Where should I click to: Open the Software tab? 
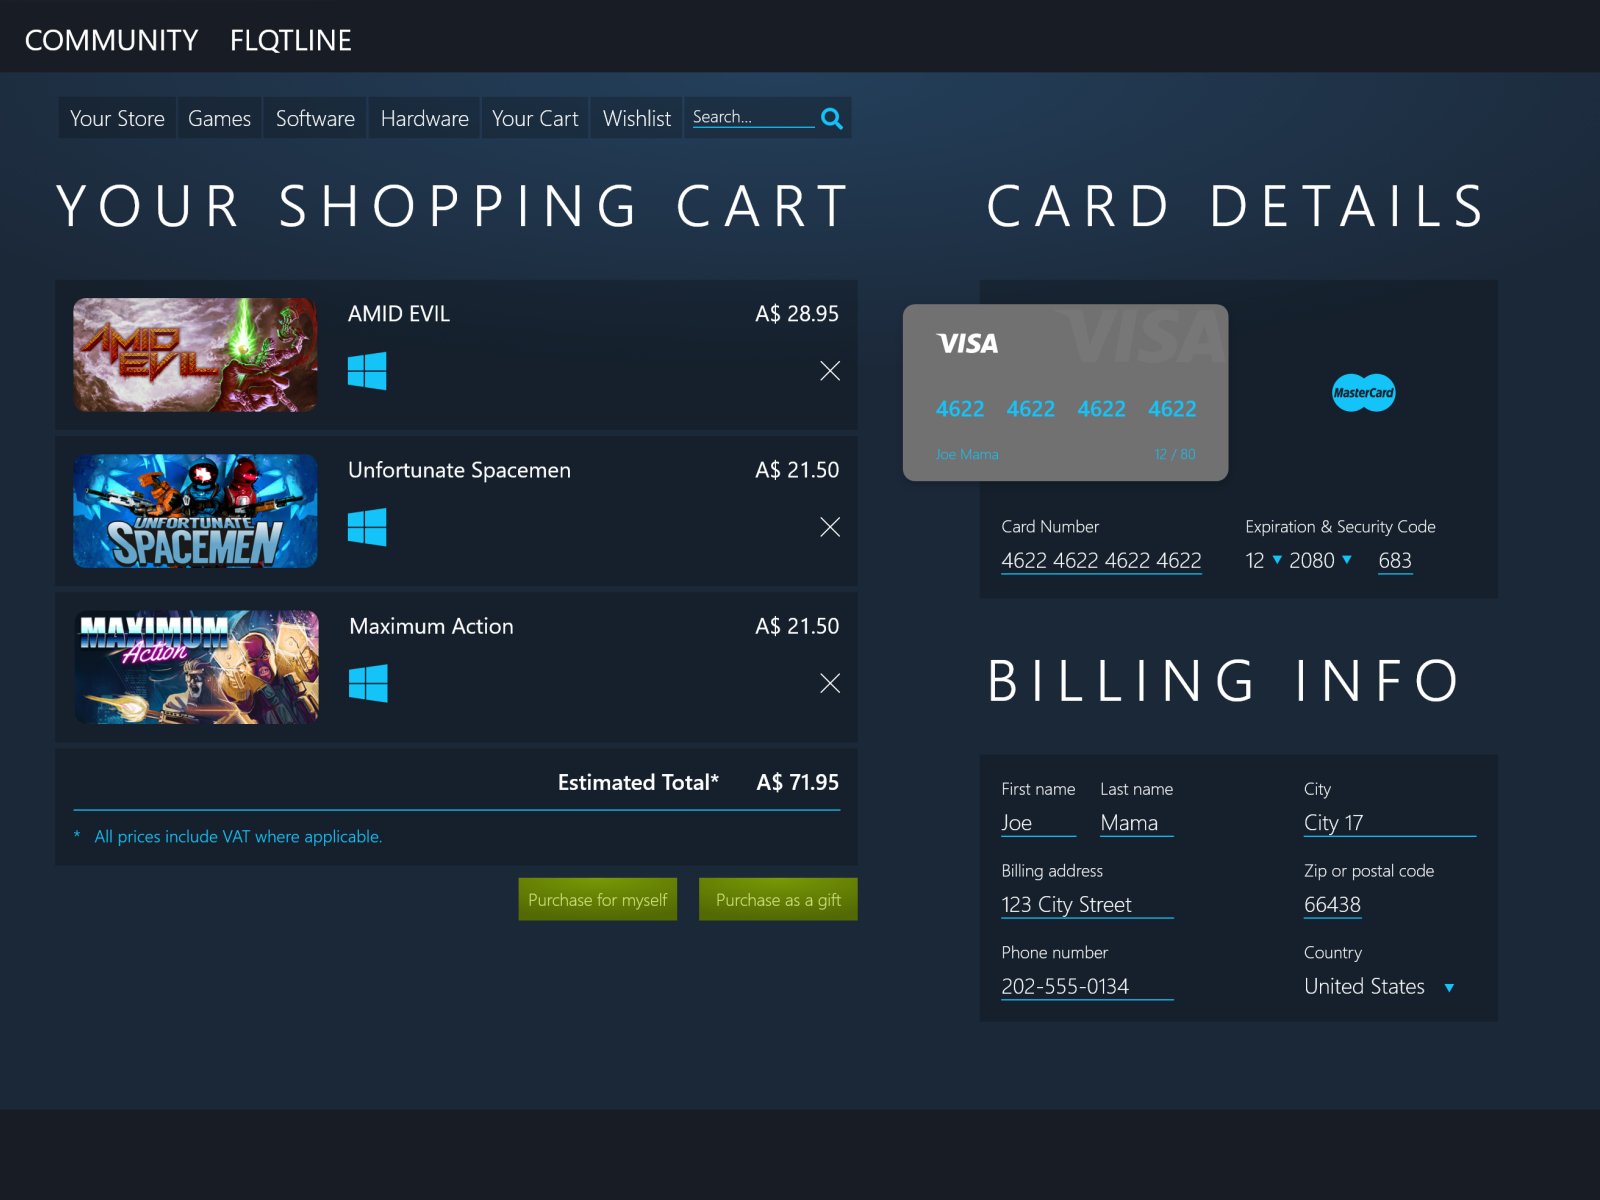tap(315, 118)
